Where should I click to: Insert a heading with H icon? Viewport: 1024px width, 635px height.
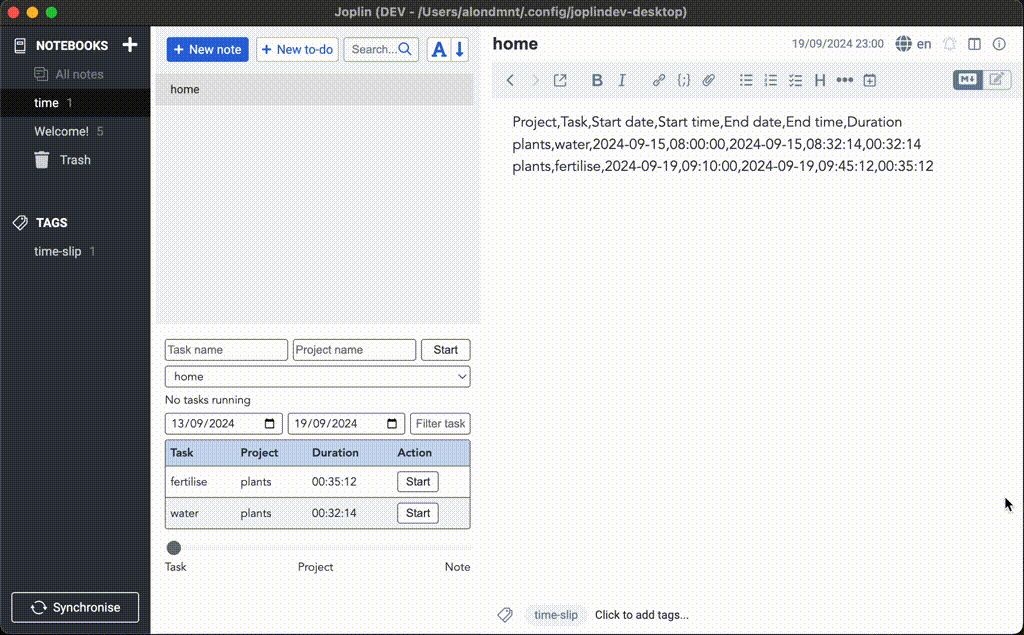tap(820, 80)
